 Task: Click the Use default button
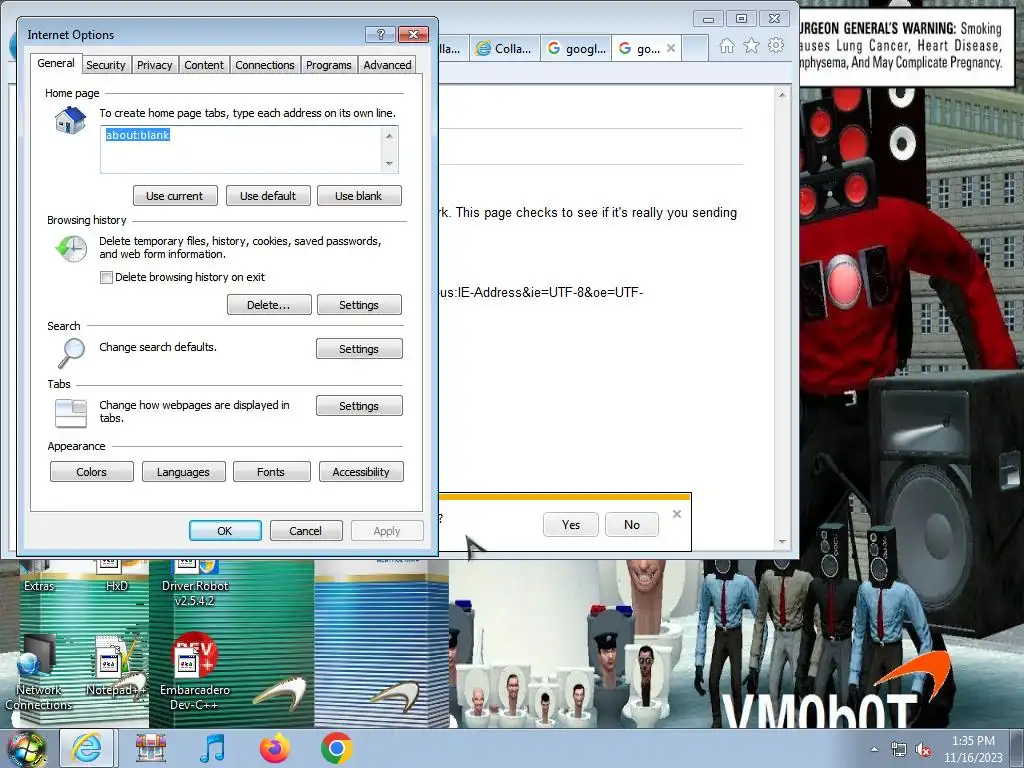(x=268, y=196)
